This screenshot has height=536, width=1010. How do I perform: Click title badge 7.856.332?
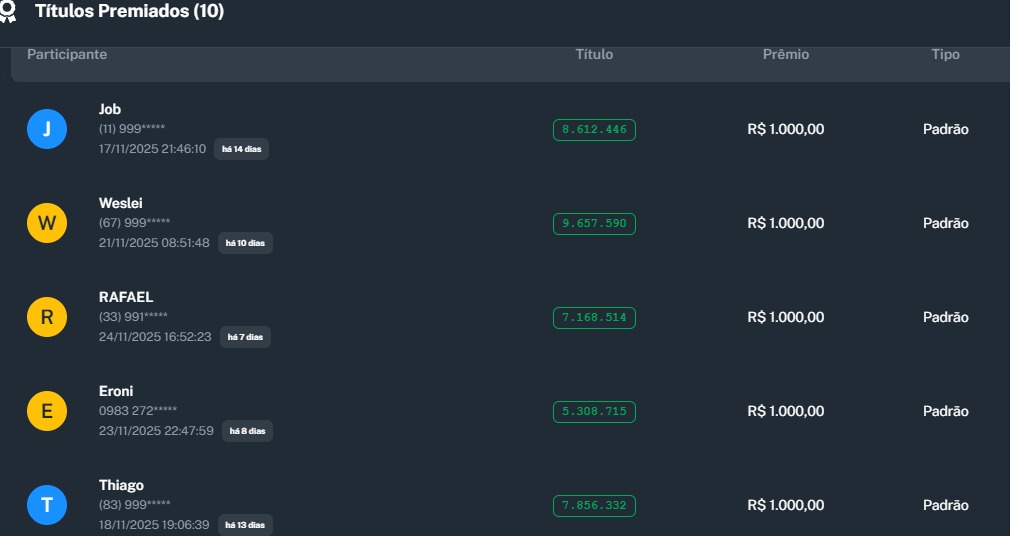(594, 505)
